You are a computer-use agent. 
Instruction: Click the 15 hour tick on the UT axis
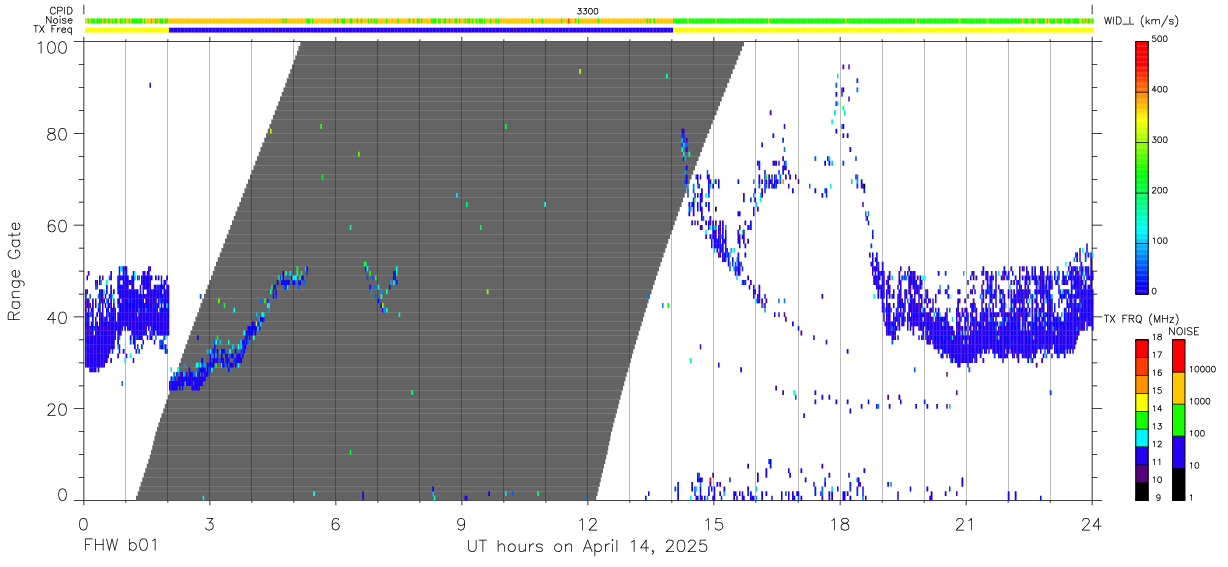tap(714, 523)
